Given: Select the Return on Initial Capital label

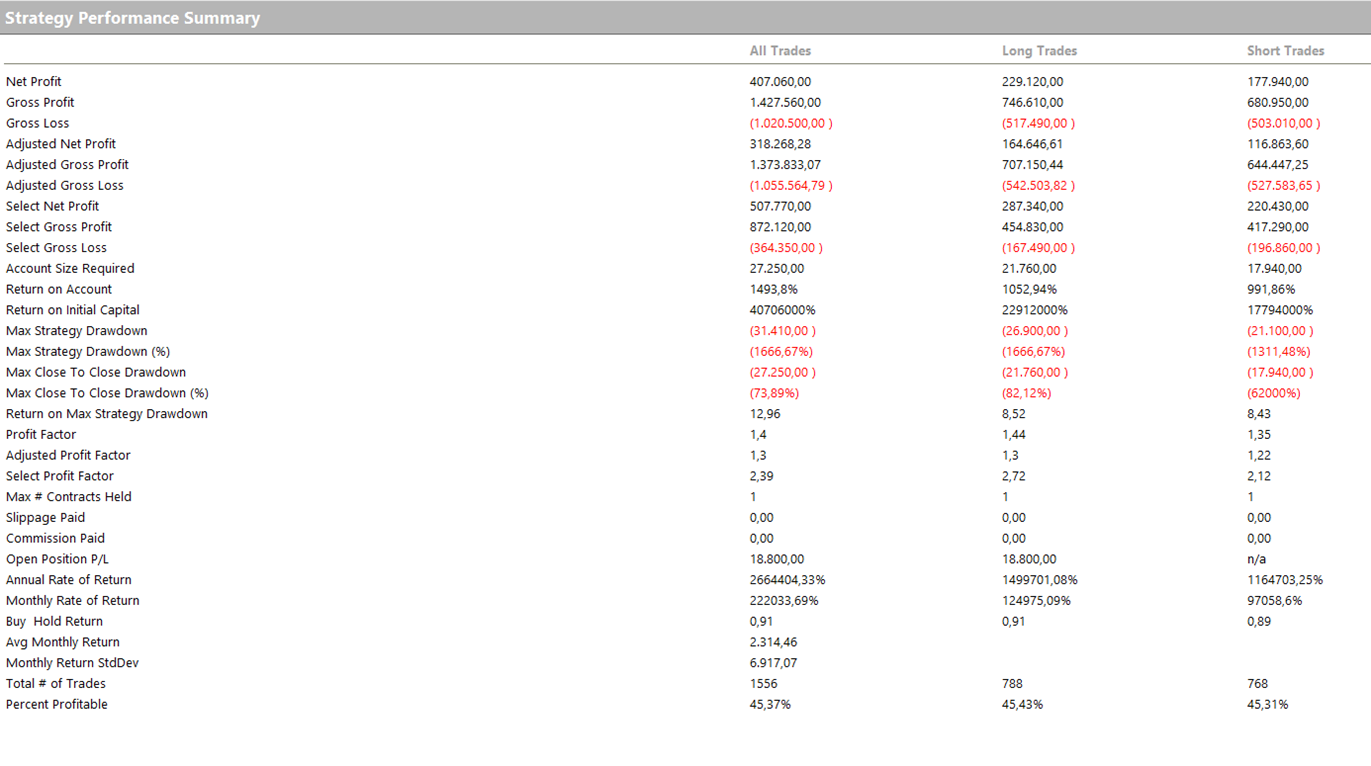Looking at the screenshot, I should pos(73,310).
